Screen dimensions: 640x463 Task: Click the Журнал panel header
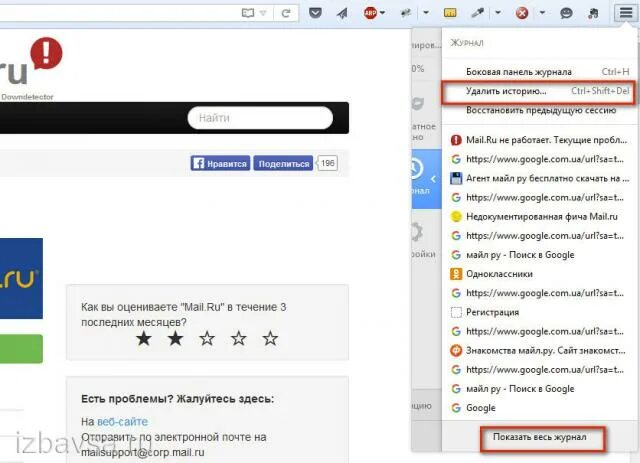[467, 43]
